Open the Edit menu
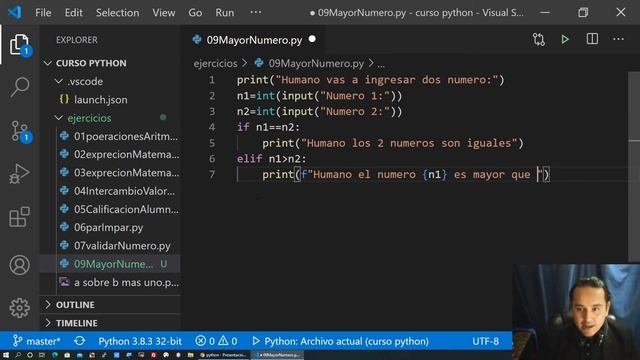640x360 pixels. coord(73,13)
